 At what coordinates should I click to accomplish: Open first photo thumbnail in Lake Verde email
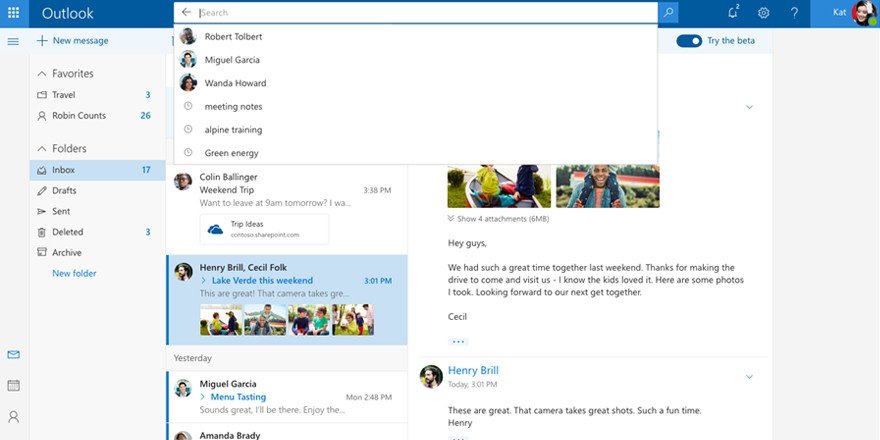[221, 320]
